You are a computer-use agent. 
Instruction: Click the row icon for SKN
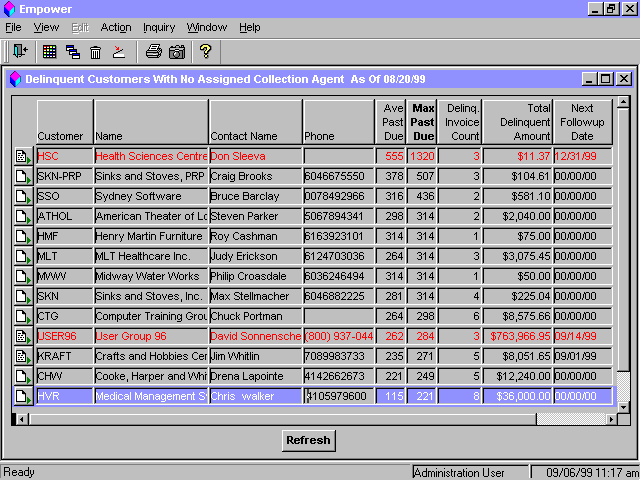(23, 296)
